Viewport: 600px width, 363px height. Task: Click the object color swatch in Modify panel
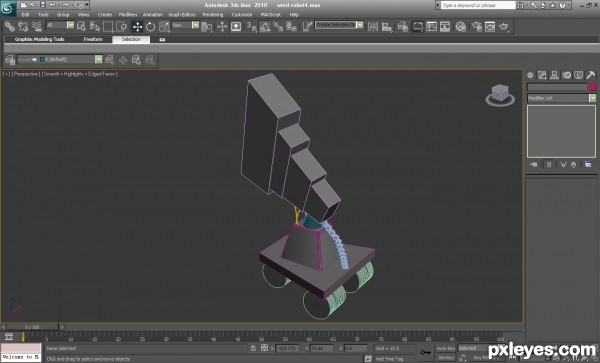coord(593,87)
